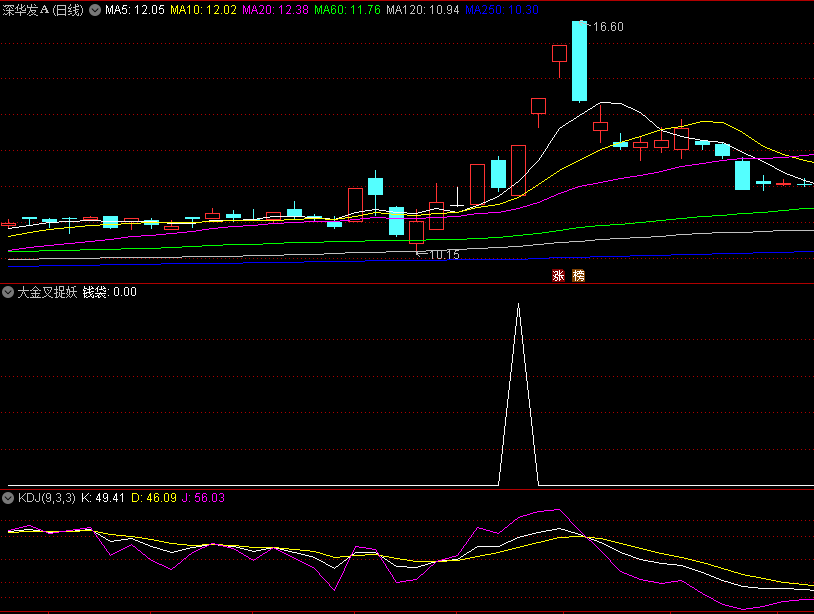814x614 pixels.
Task: Click the 大金叉捉妖 indicator name
Action: coord(47,292)
